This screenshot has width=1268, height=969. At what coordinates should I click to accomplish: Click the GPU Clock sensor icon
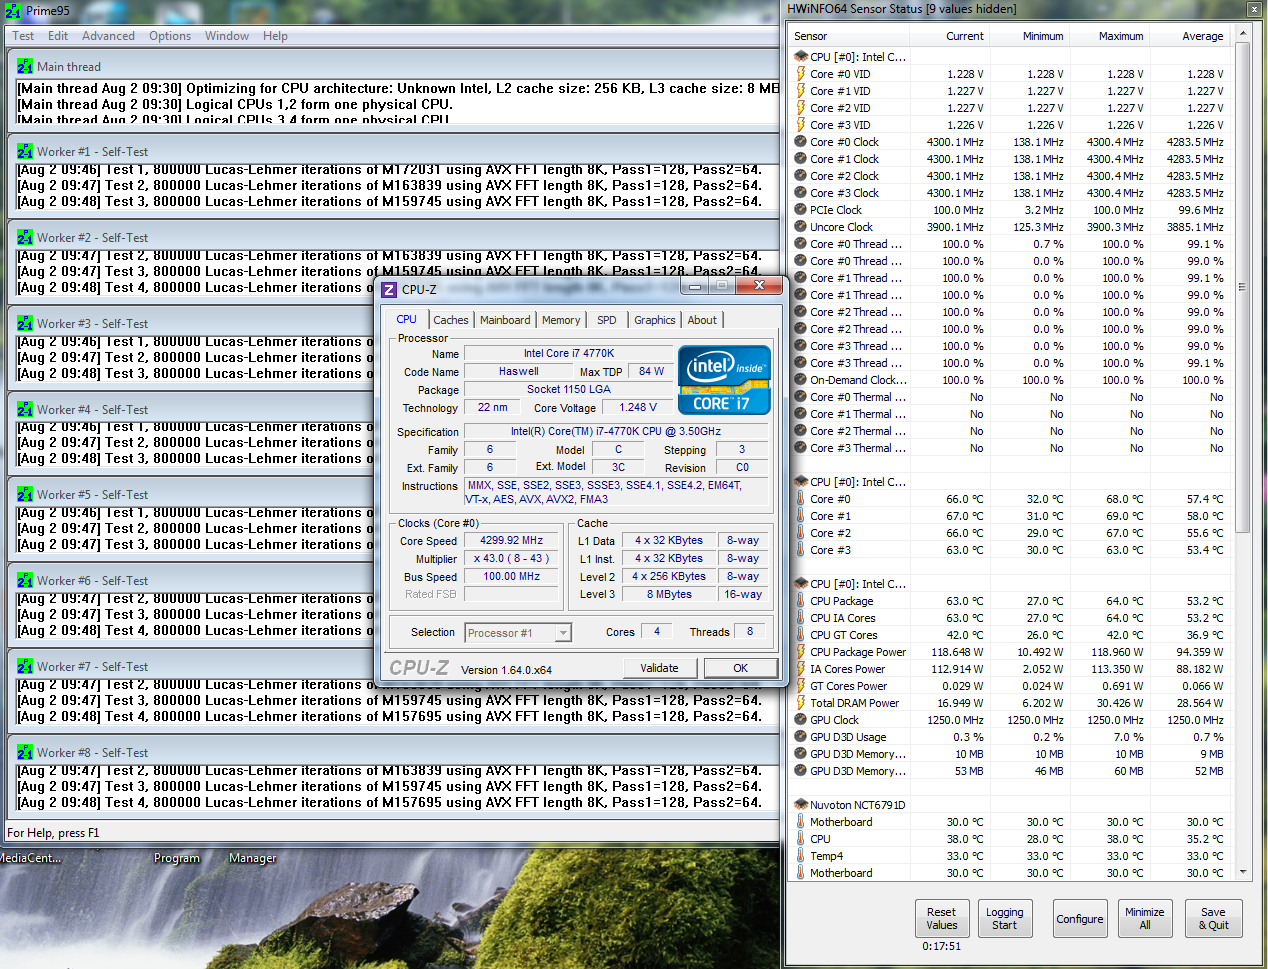point(801,720)
